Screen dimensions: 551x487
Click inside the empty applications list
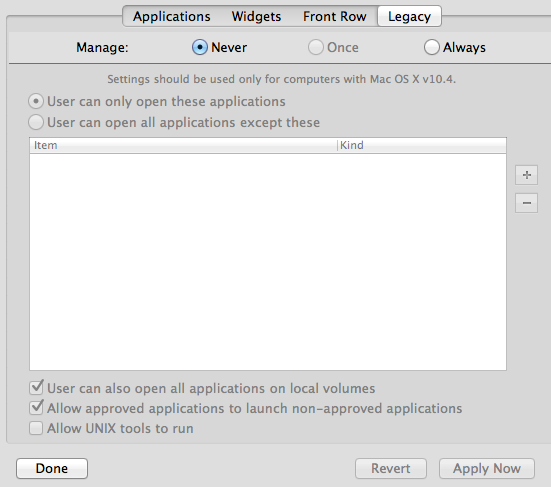(268, 262)
